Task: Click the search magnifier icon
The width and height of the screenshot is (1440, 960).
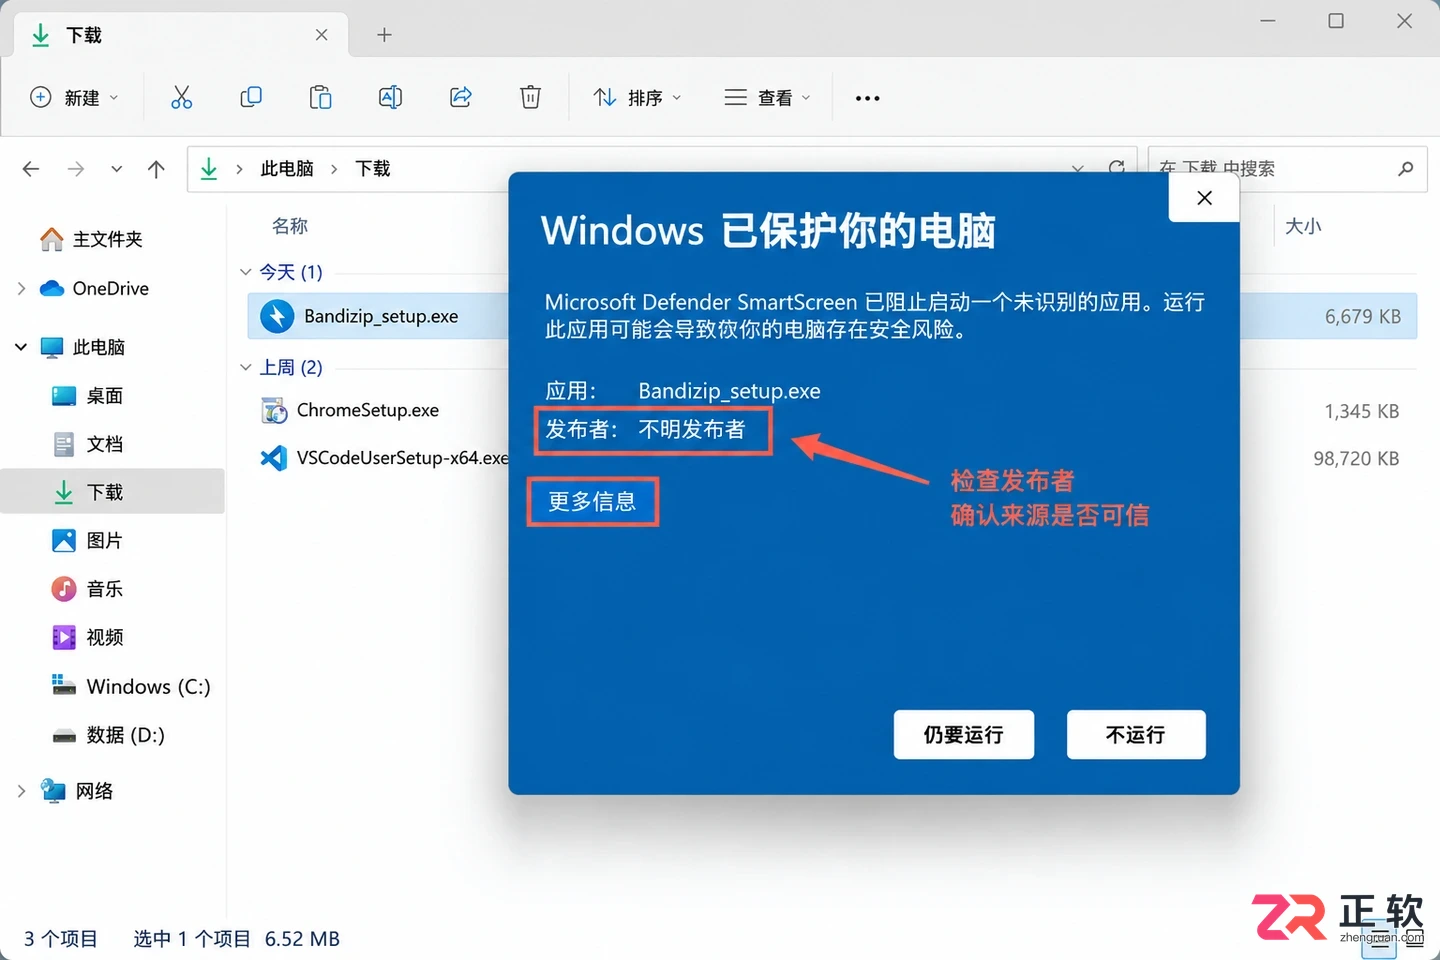Action: pyautogui.click(x=1405, y=169)
